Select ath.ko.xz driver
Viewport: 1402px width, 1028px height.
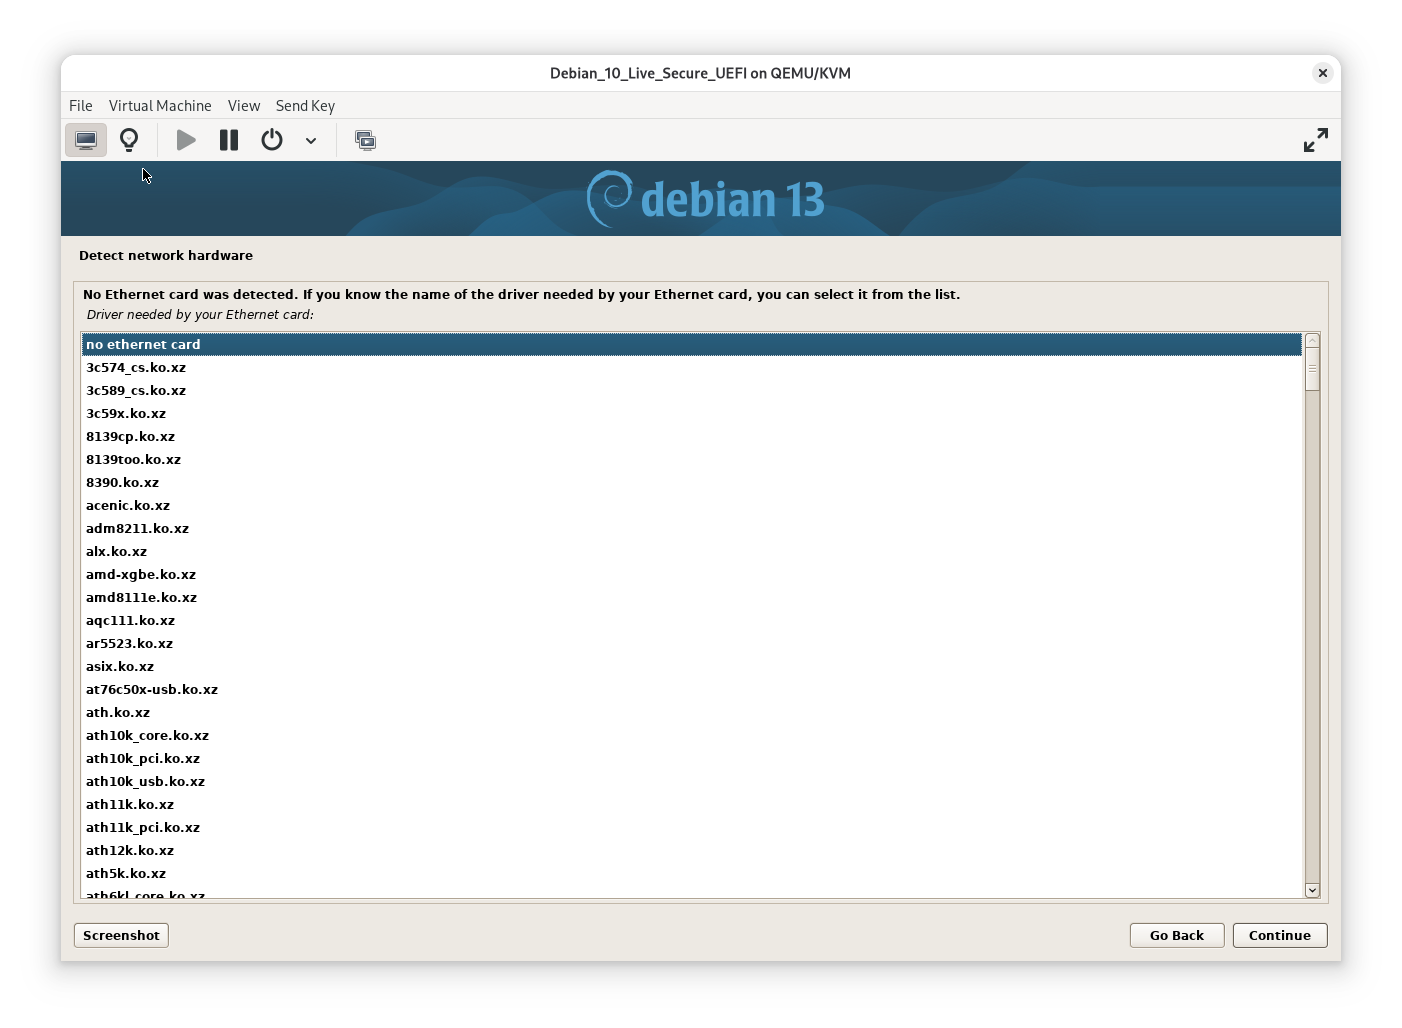691,712
